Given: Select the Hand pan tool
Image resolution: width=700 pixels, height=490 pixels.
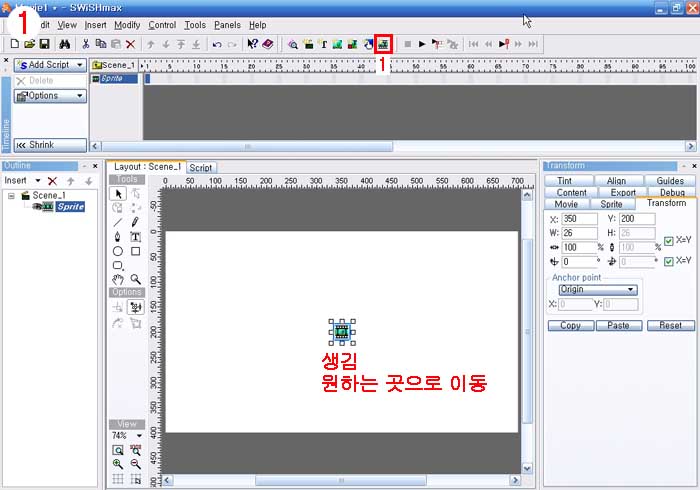Looking at the screenshot, I should click(118, 280).
